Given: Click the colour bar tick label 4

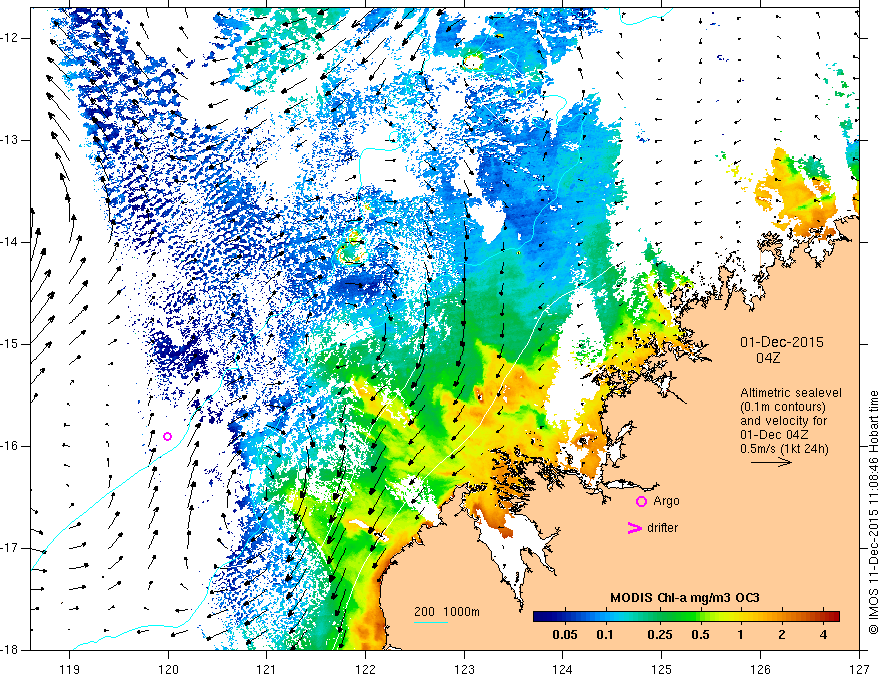Looking at the screenshot, I should pyautogui.click(x=823, y=635).
